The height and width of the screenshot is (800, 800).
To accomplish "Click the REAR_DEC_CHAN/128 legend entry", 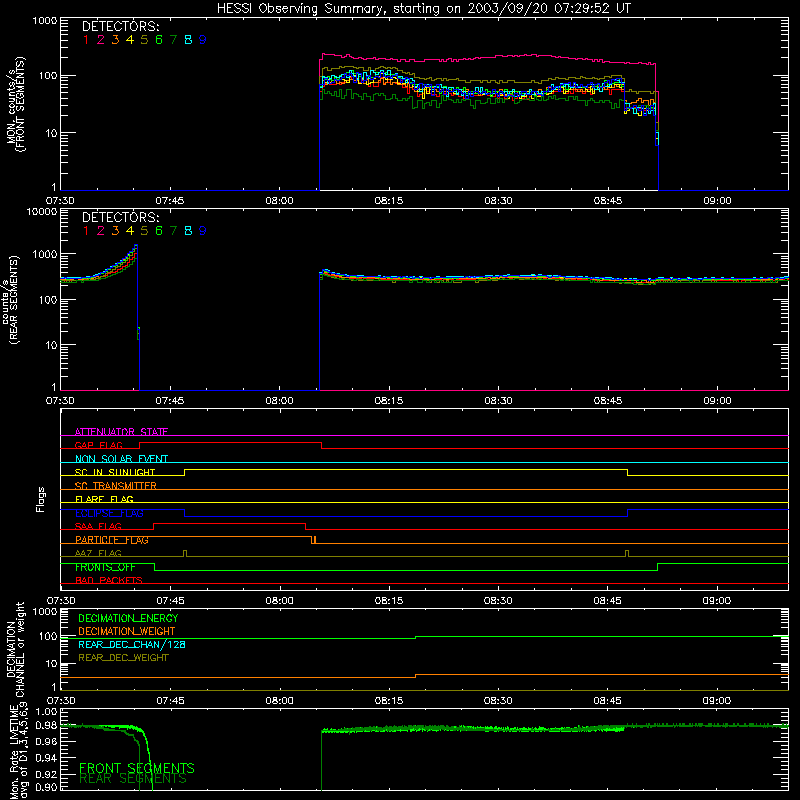I will click(132, 645).
